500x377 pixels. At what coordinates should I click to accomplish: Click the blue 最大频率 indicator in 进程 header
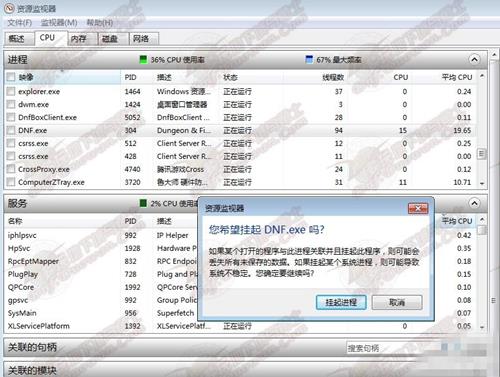click(x=309, y=59)
